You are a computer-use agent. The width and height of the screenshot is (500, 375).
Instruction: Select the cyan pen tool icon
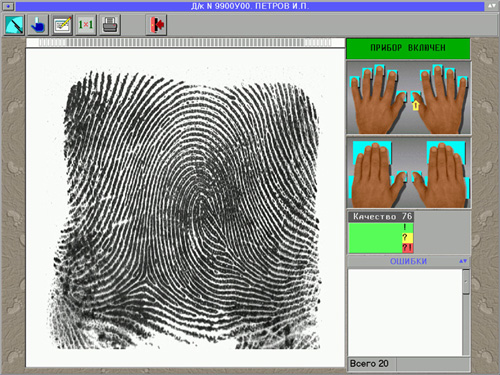[x=14, y=25]
